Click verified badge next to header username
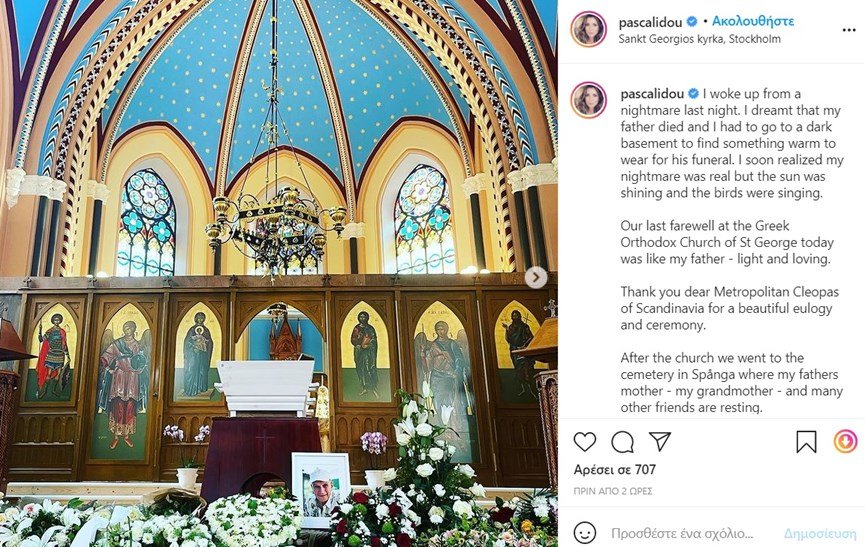Screen dimensions: 865x547 point(692,22)
